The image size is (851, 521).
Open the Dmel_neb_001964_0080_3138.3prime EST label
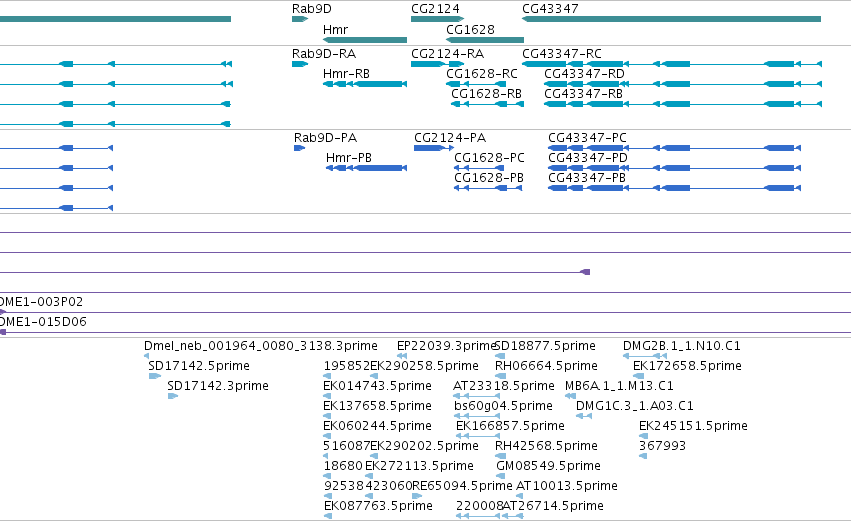[x=261, y=346]
